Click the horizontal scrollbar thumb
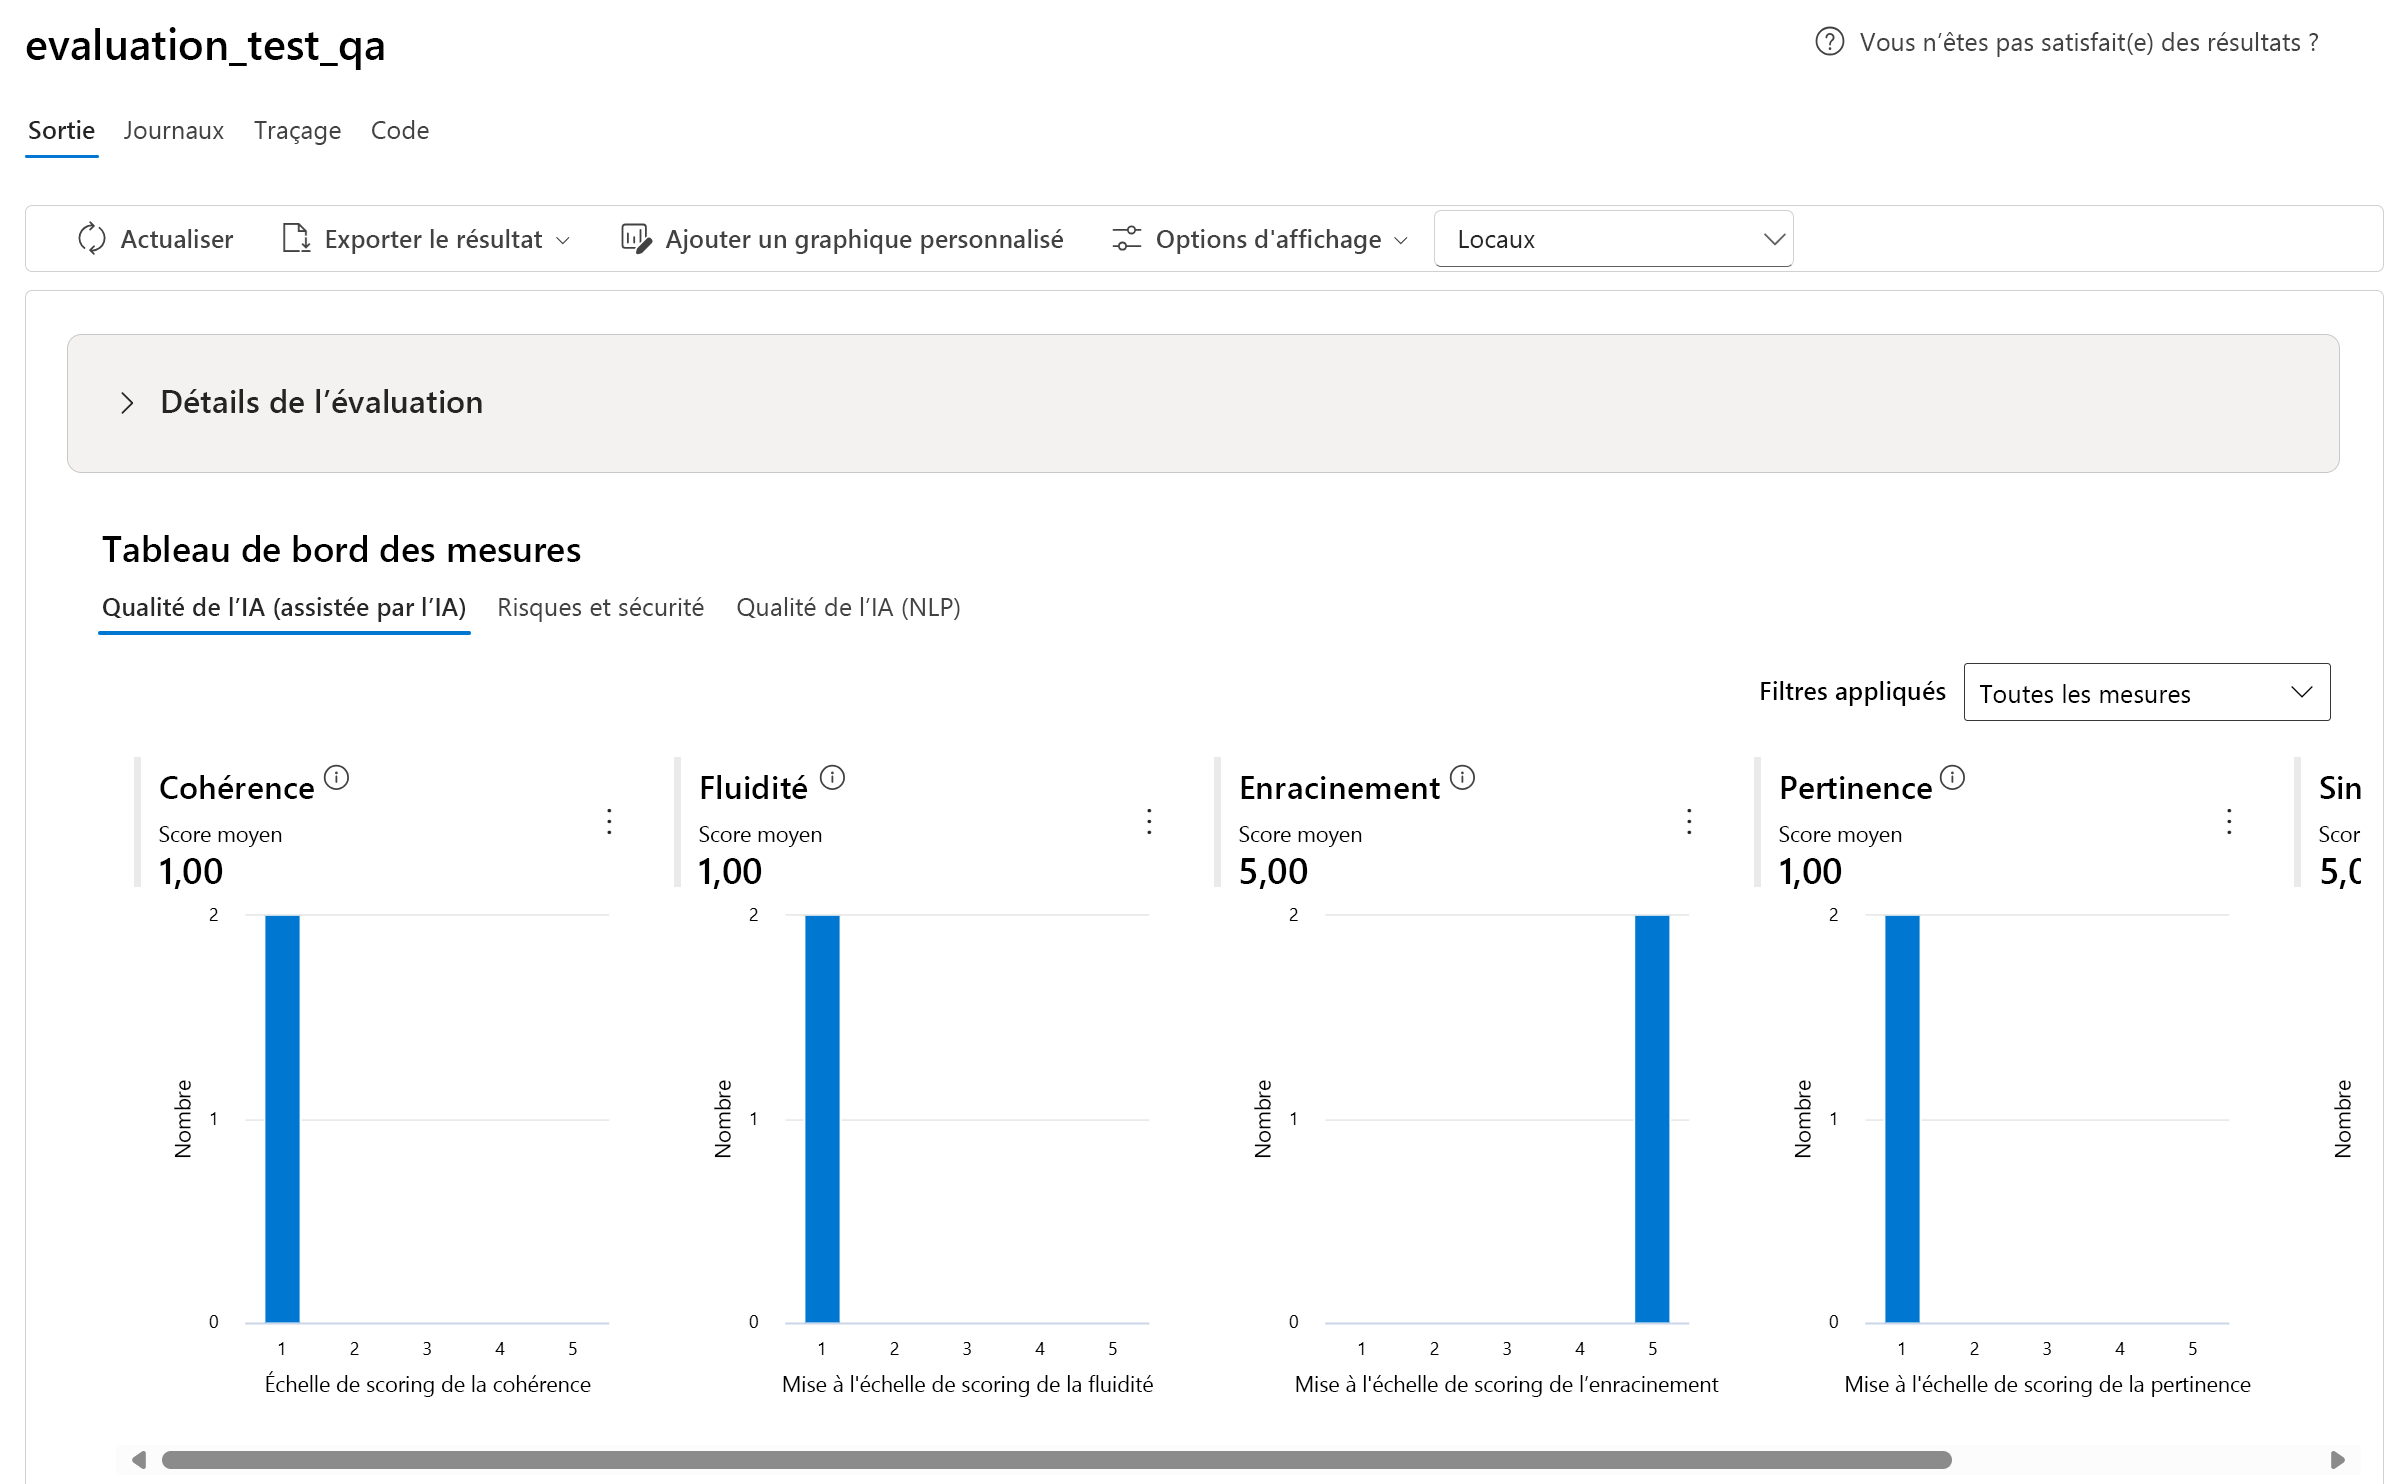 (1057, 1460)
